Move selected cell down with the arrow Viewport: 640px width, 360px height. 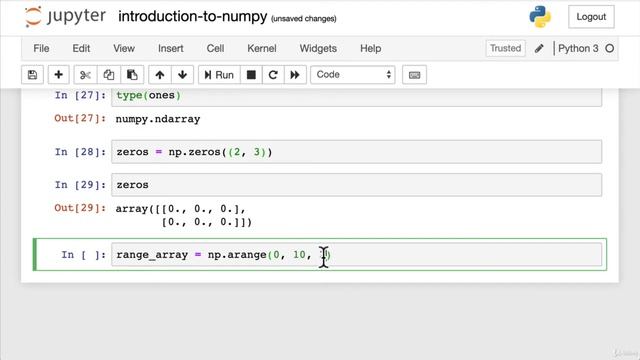pos(182,75)
